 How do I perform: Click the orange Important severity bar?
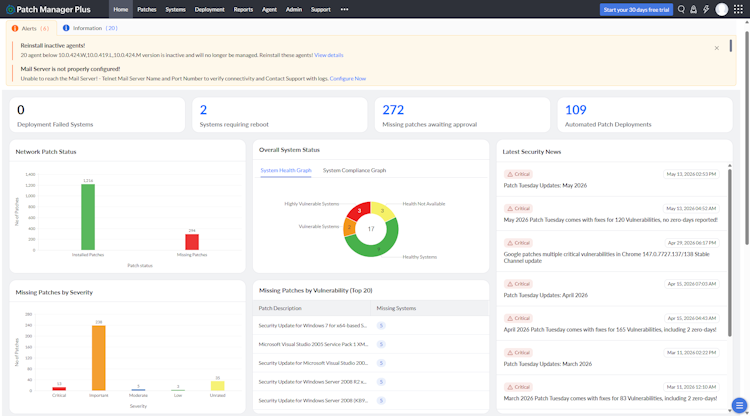(99, 358)
